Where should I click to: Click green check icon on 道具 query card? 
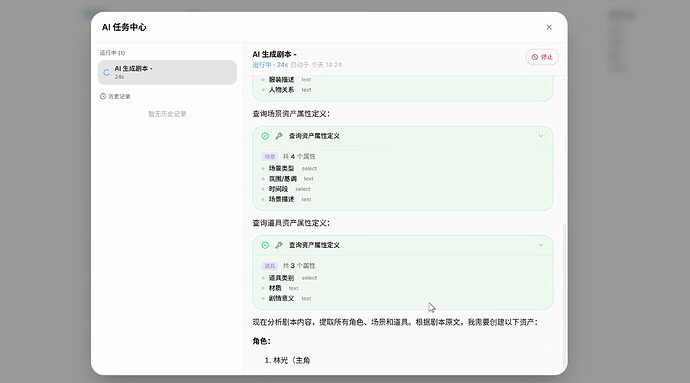265,245
